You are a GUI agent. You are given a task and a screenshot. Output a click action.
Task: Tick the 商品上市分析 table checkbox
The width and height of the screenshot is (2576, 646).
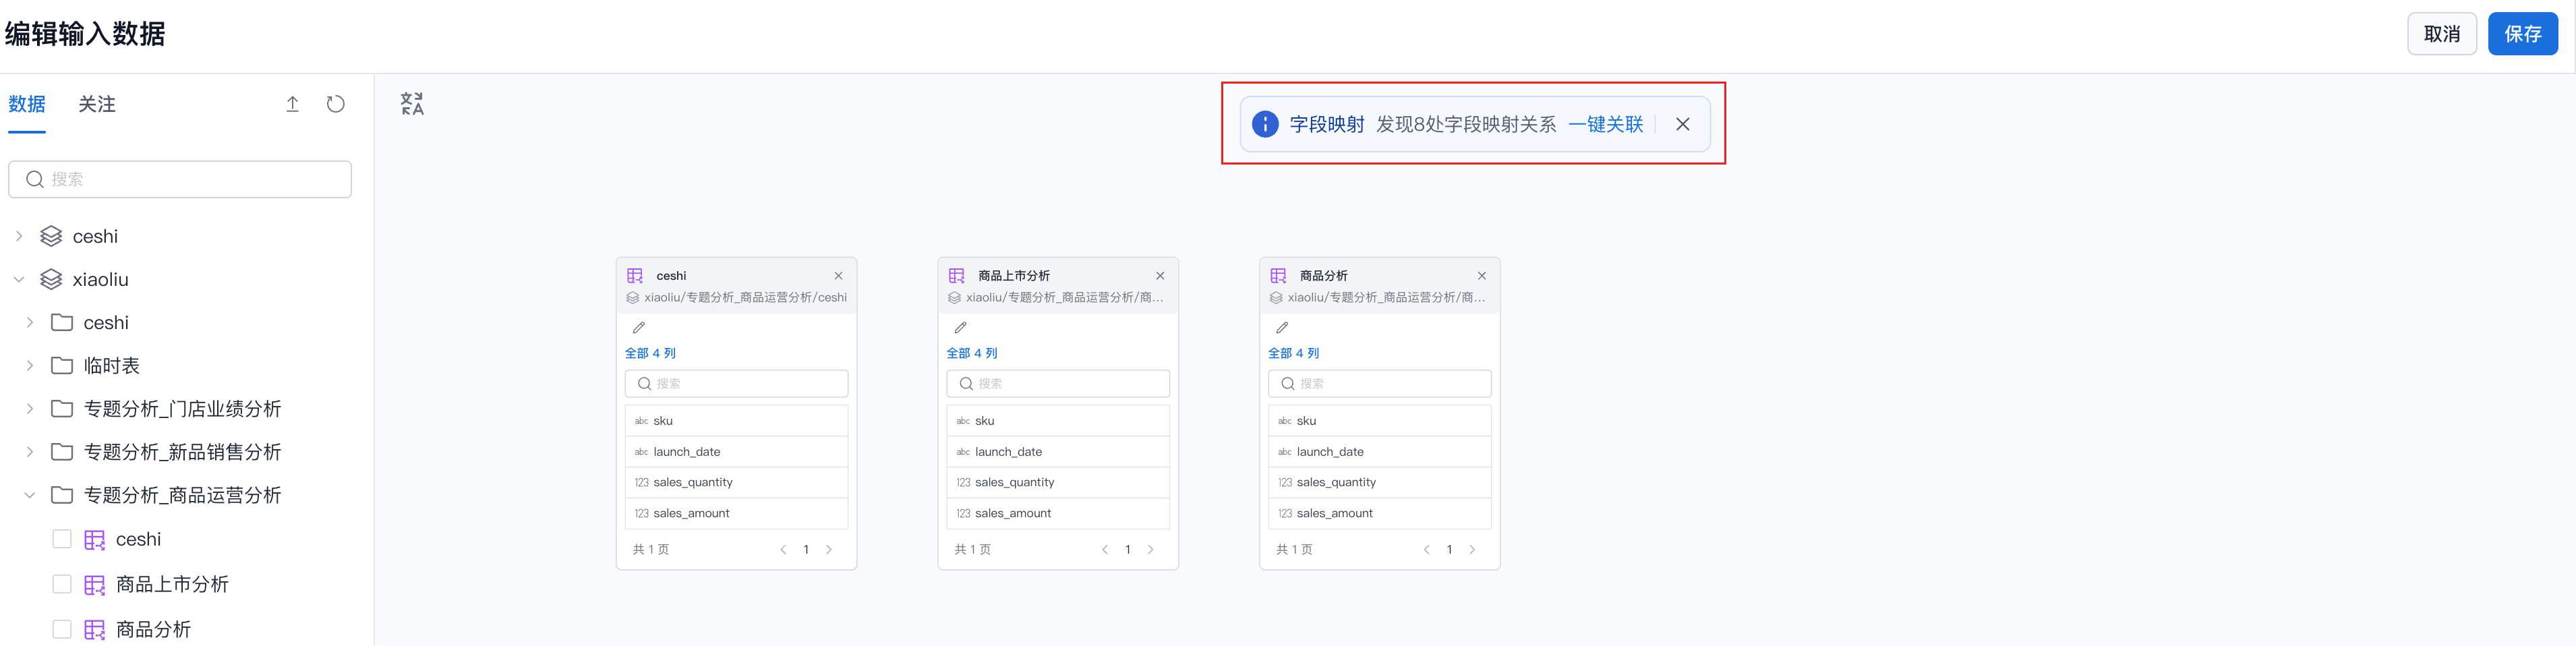tap(62, 584)
